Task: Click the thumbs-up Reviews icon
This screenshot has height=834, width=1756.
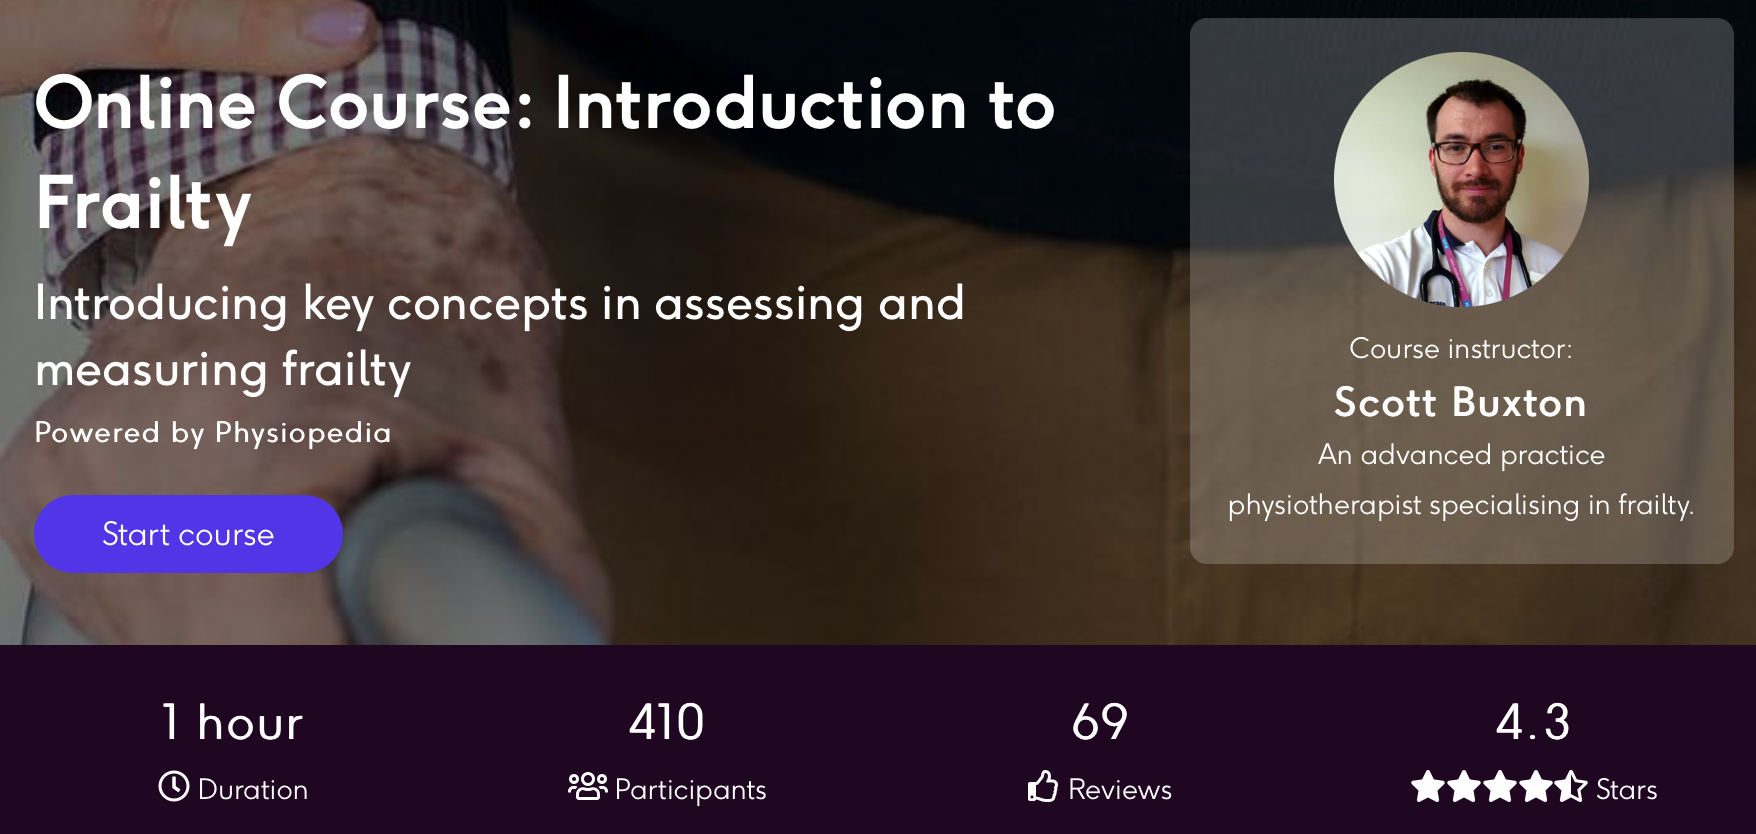Action: coord(1043,787)
